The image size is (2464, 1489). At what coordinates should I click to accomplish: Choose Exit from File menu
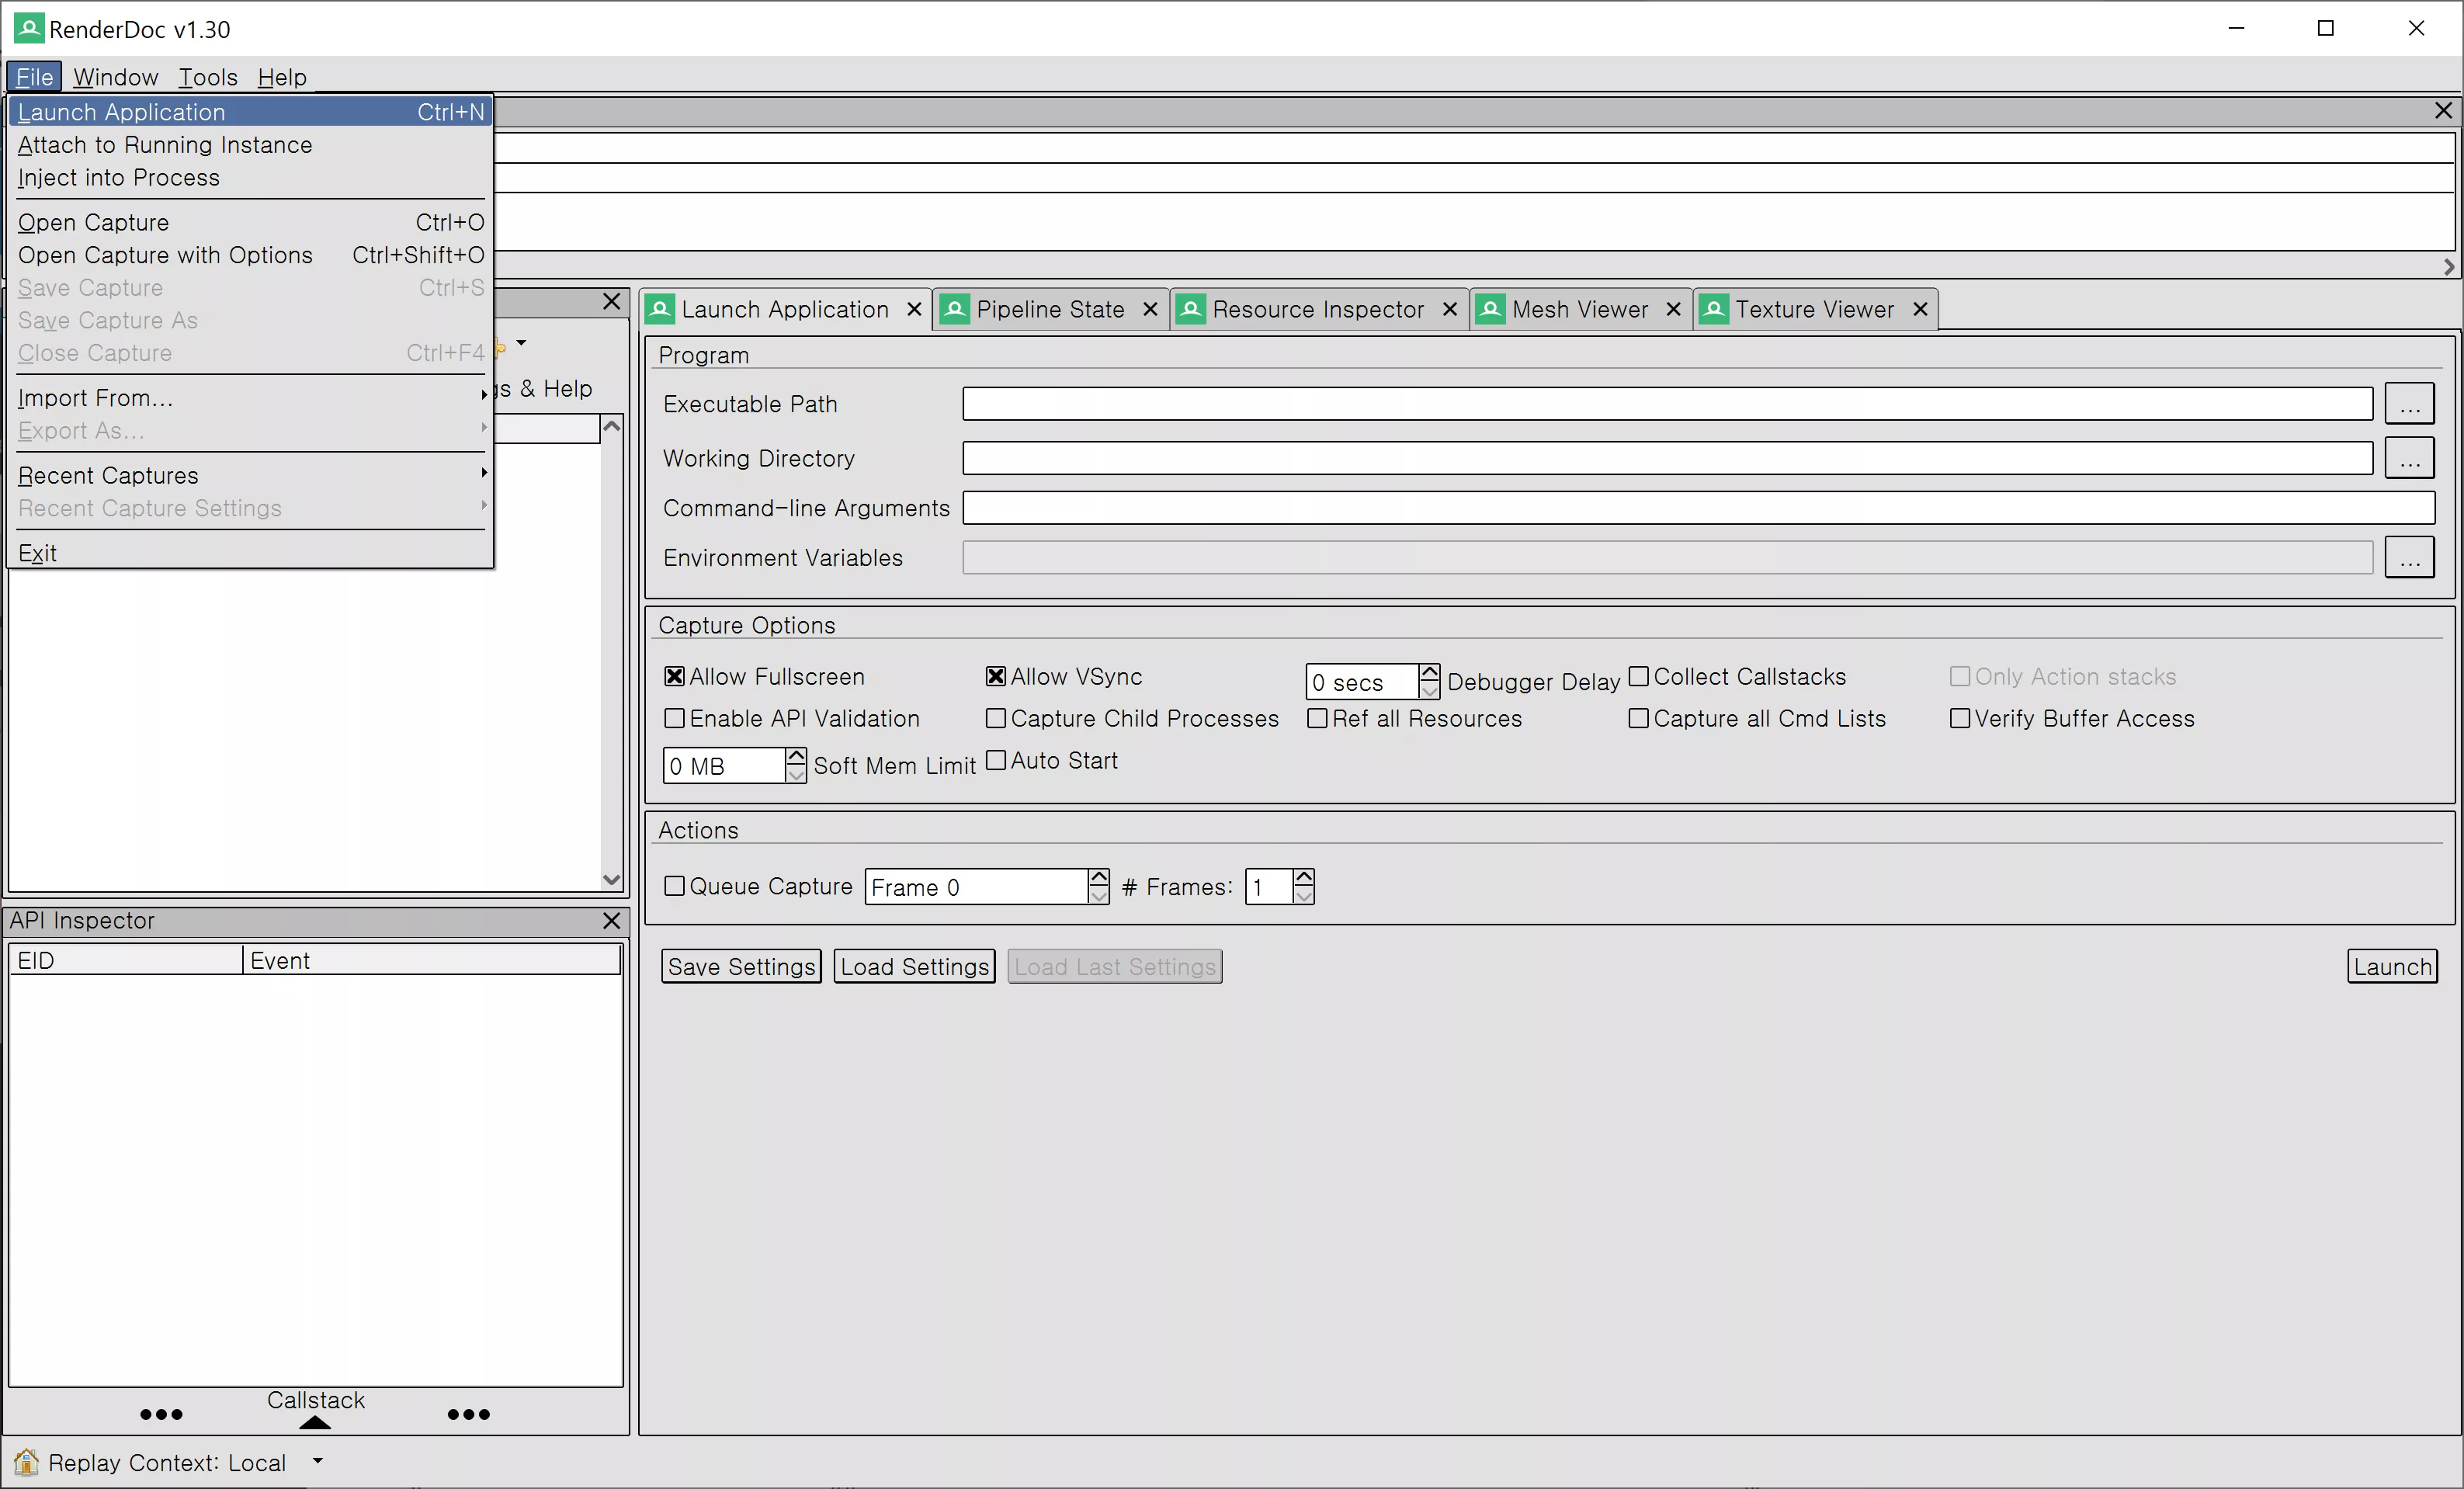[x=250, y=554]
